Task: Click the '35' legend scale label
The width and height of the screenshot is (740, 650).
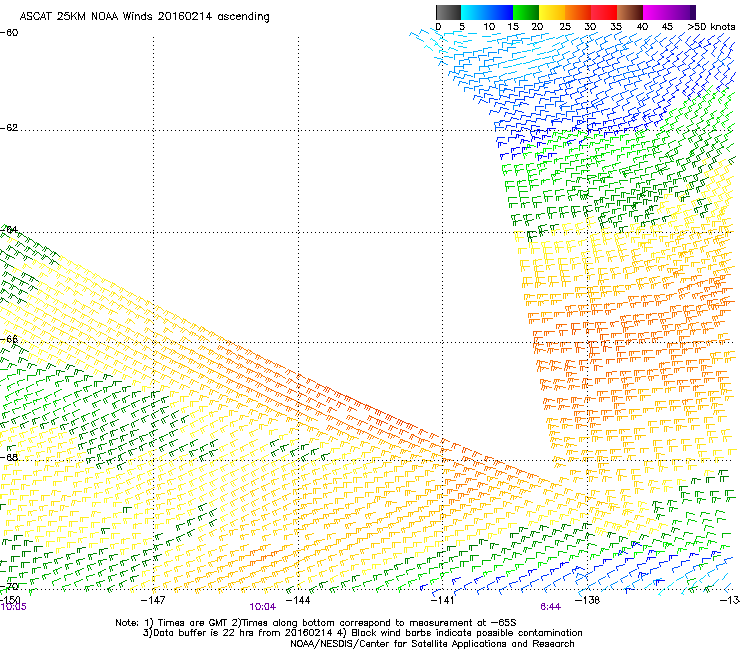Action: [616, 27]
